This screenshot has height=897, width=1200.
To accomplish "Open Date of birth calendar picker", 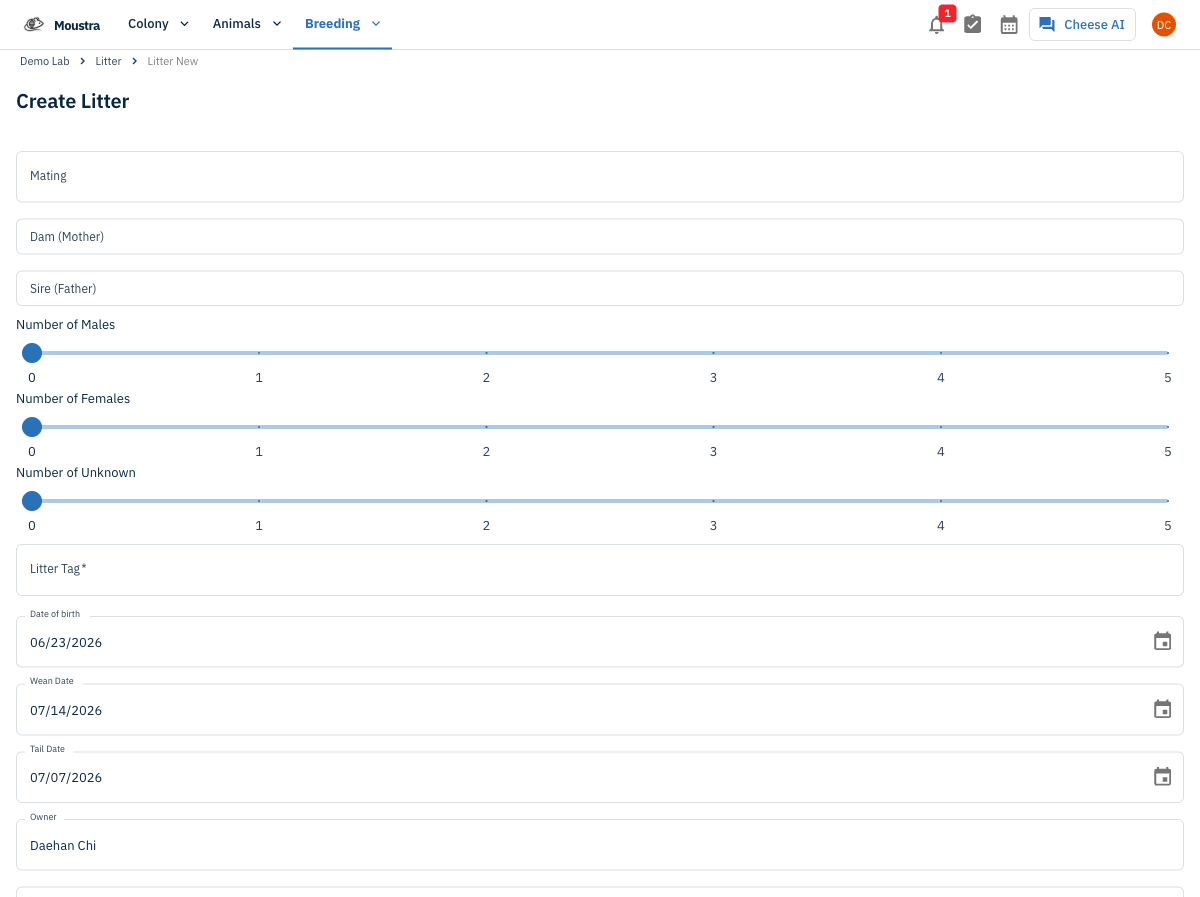I will pos(1162,641).
